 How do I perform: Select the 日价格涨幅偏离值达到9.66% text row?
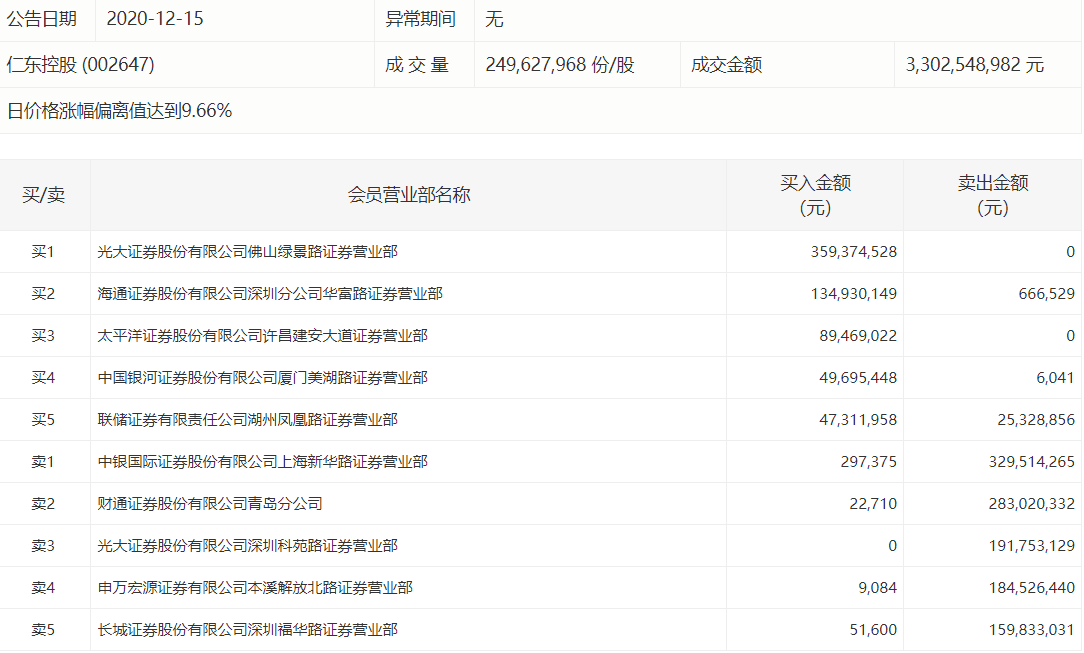coord(120,111)
